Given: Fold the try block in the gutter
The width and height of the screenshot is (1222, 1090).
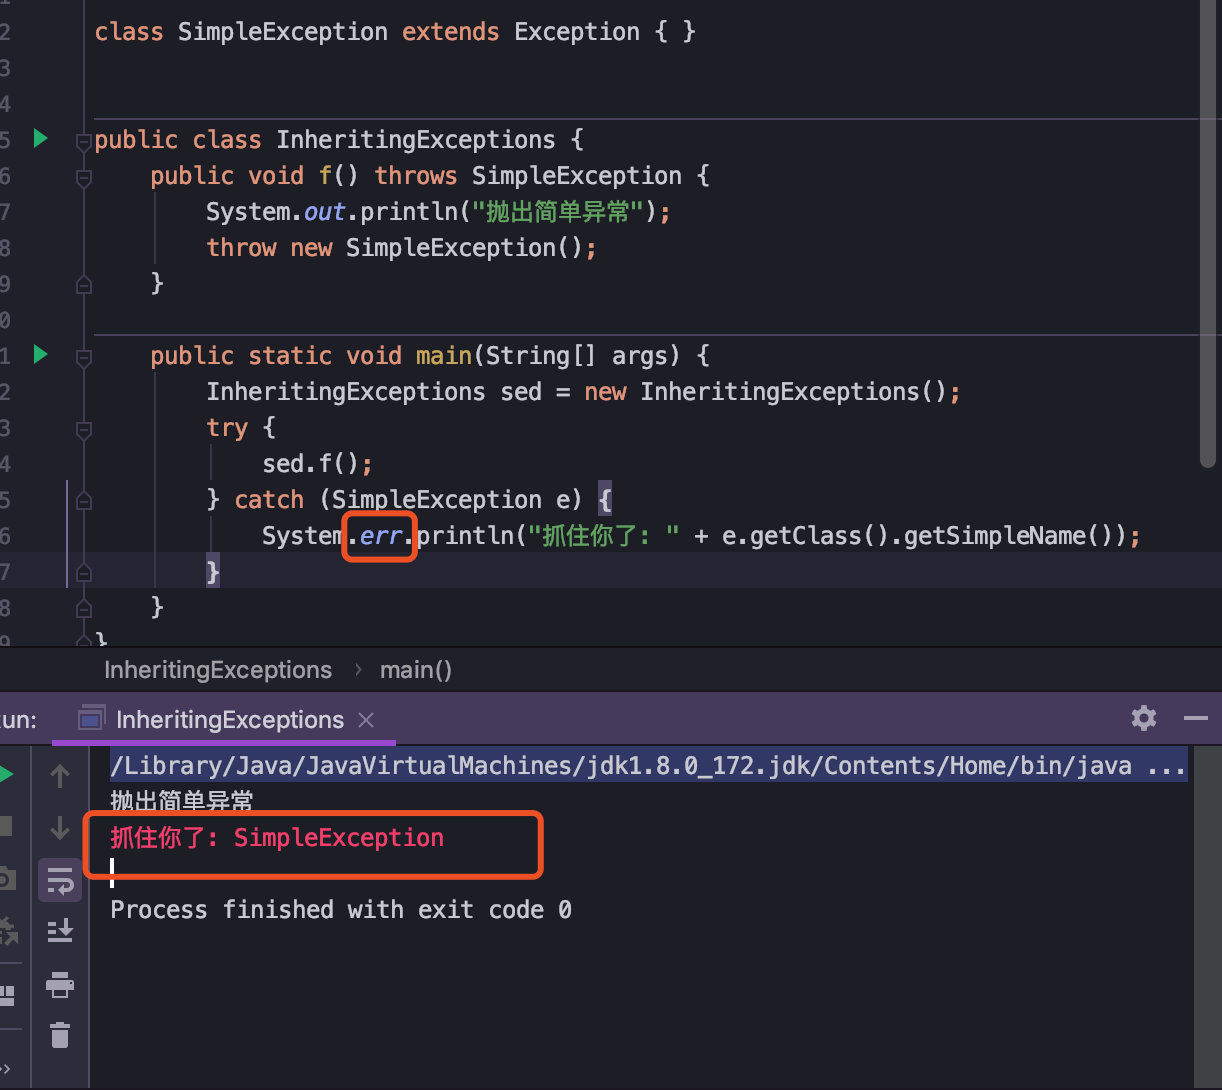Looking at the screenshot, I should pos(84,429).
